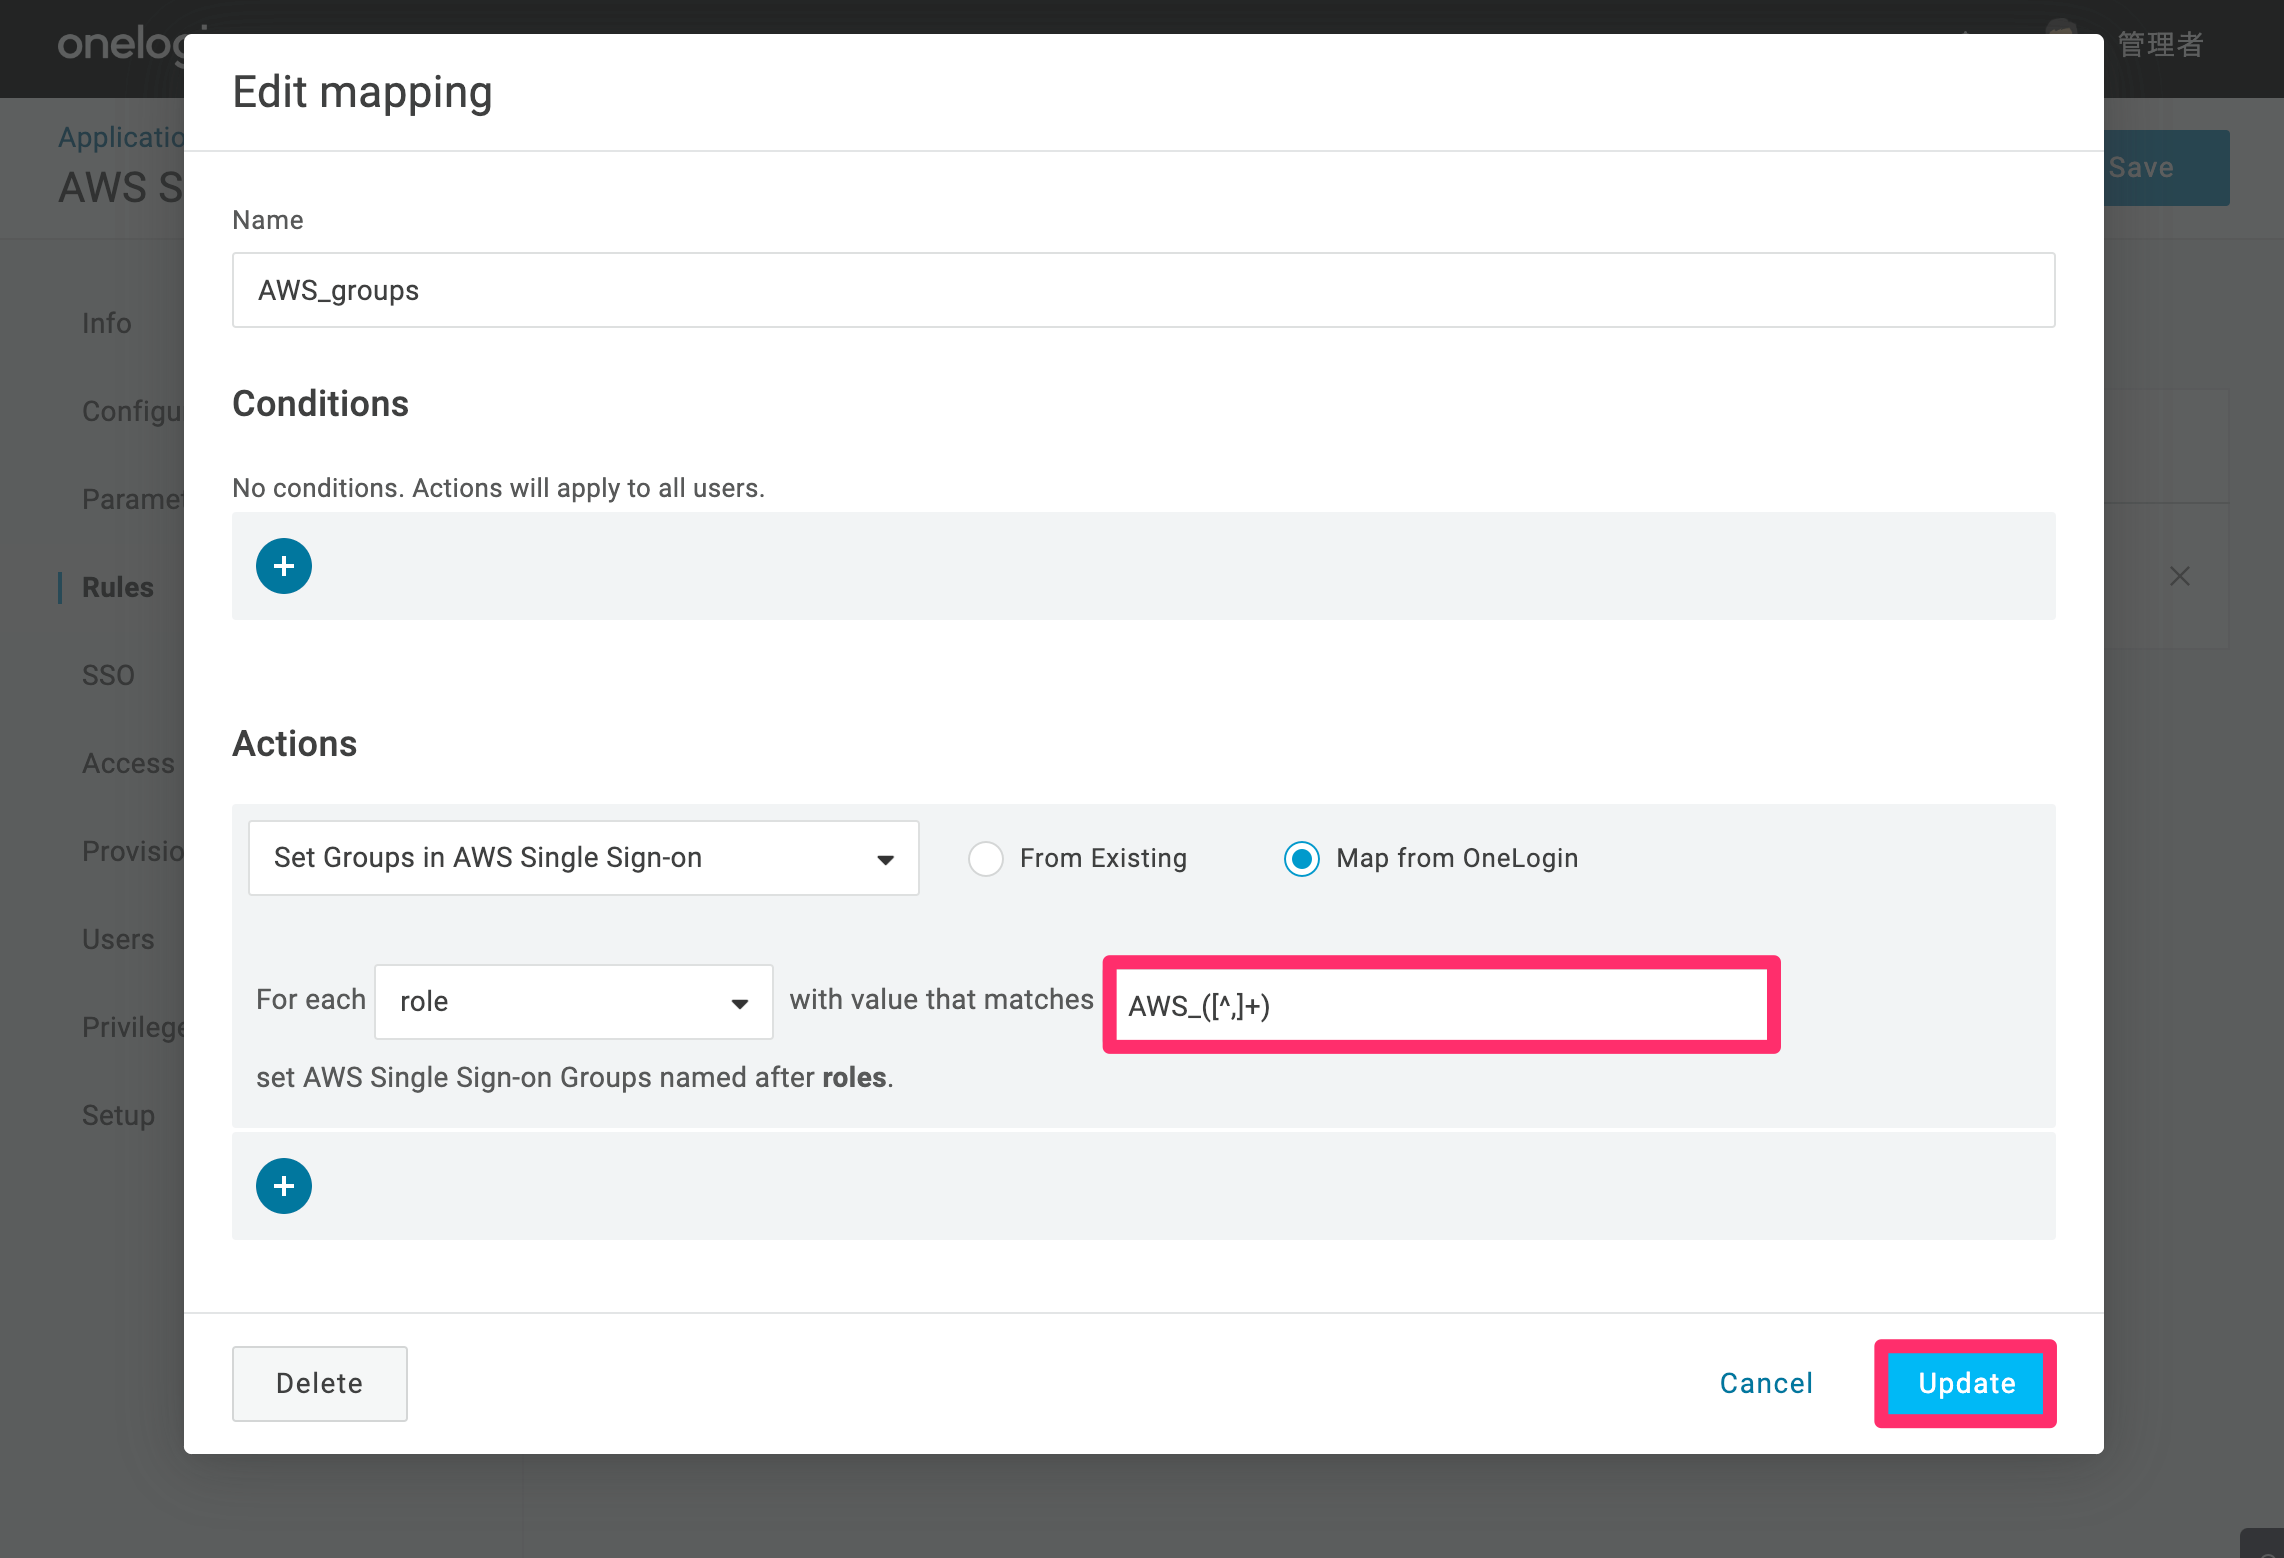Viewport: 2284px width, 1558px height.
Task: Select Map from OneLogin radio option
Action: coord(1302,858)
